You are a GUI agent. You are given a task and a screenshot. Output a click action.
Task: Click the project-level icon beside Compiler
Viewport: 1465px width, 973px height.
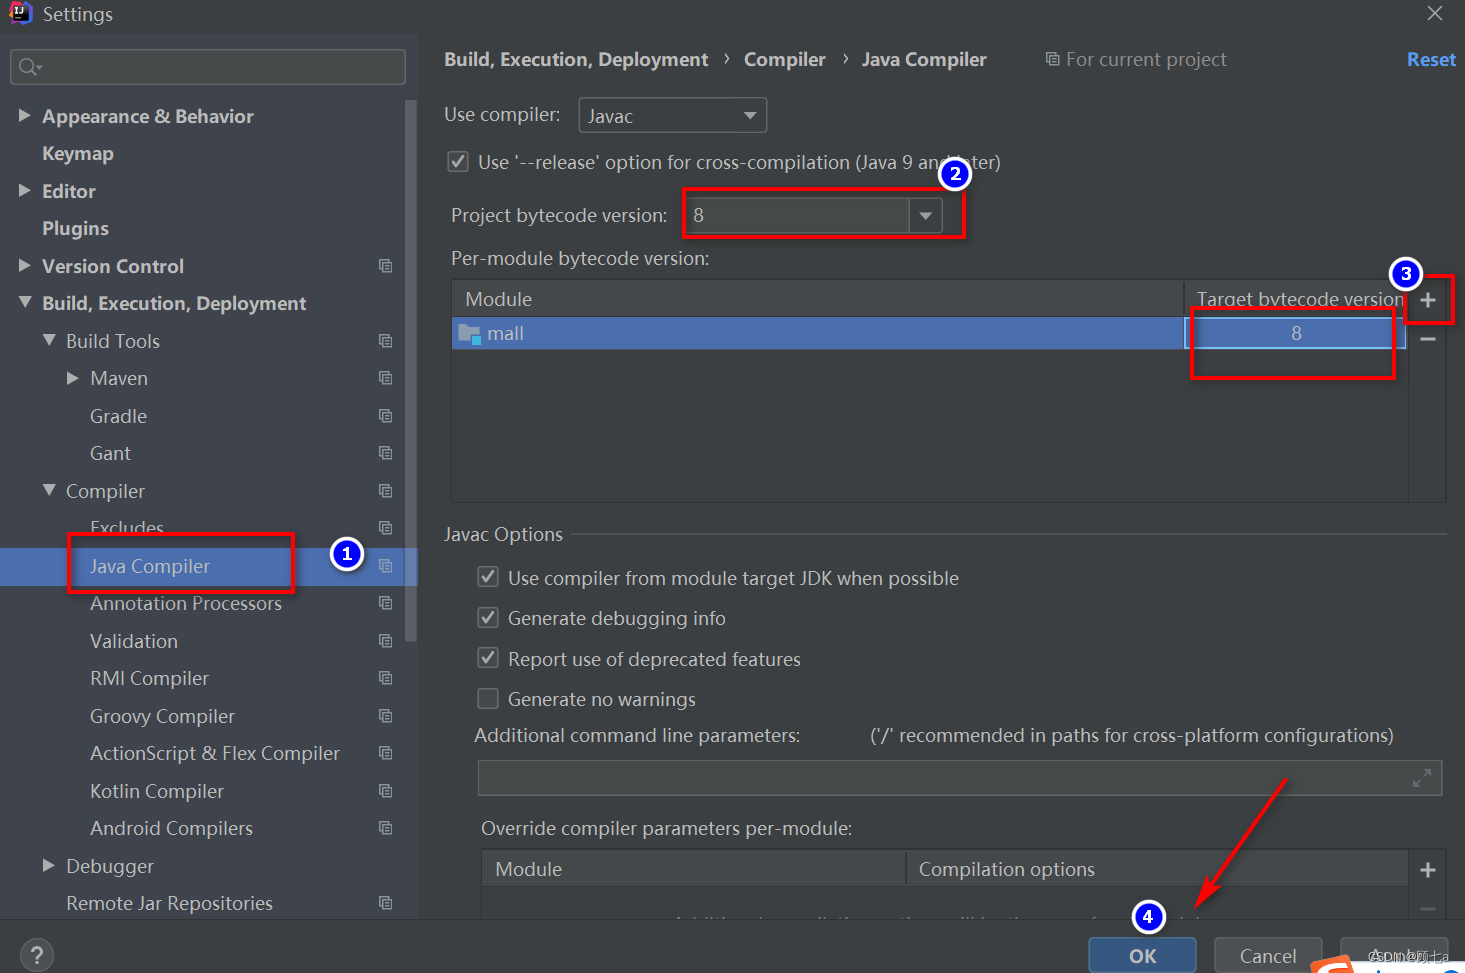pyautogui.click(x=385, y=491)
